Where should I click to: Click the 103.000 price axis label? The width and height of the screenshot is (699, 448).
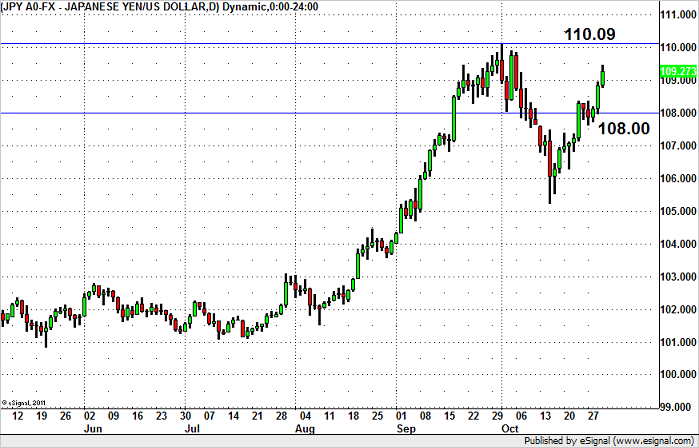point(680,277)
